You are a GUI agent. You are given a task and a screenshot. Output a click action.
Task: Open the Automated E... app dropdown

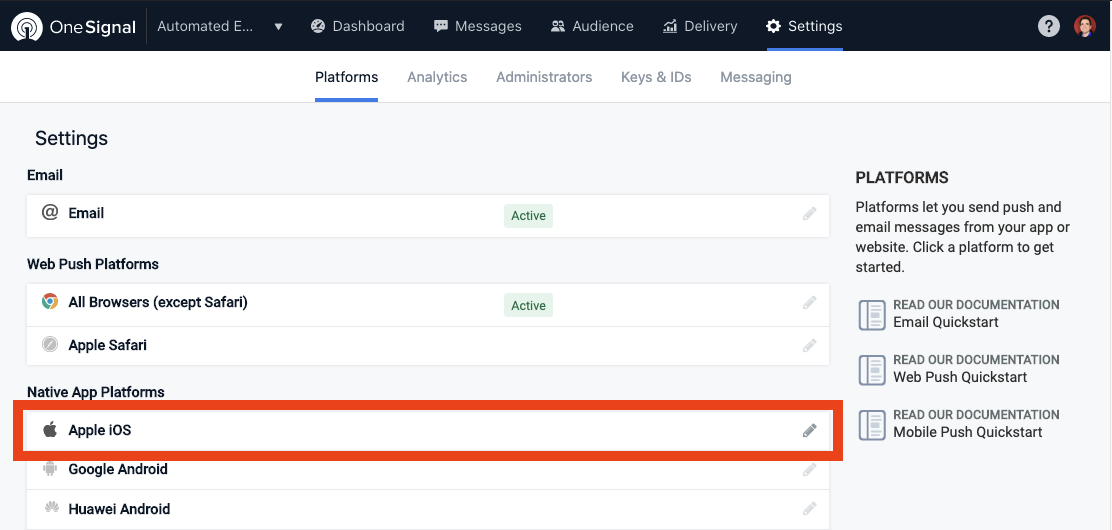click(220, 26)
